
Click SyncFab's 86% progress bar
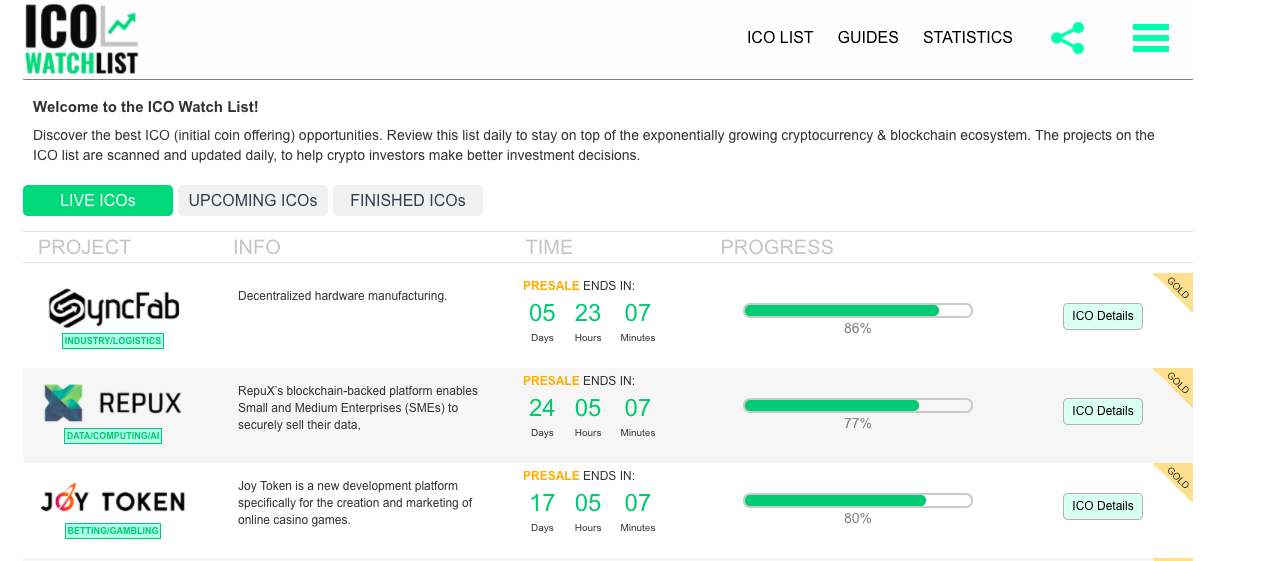[x=858, y=311]
